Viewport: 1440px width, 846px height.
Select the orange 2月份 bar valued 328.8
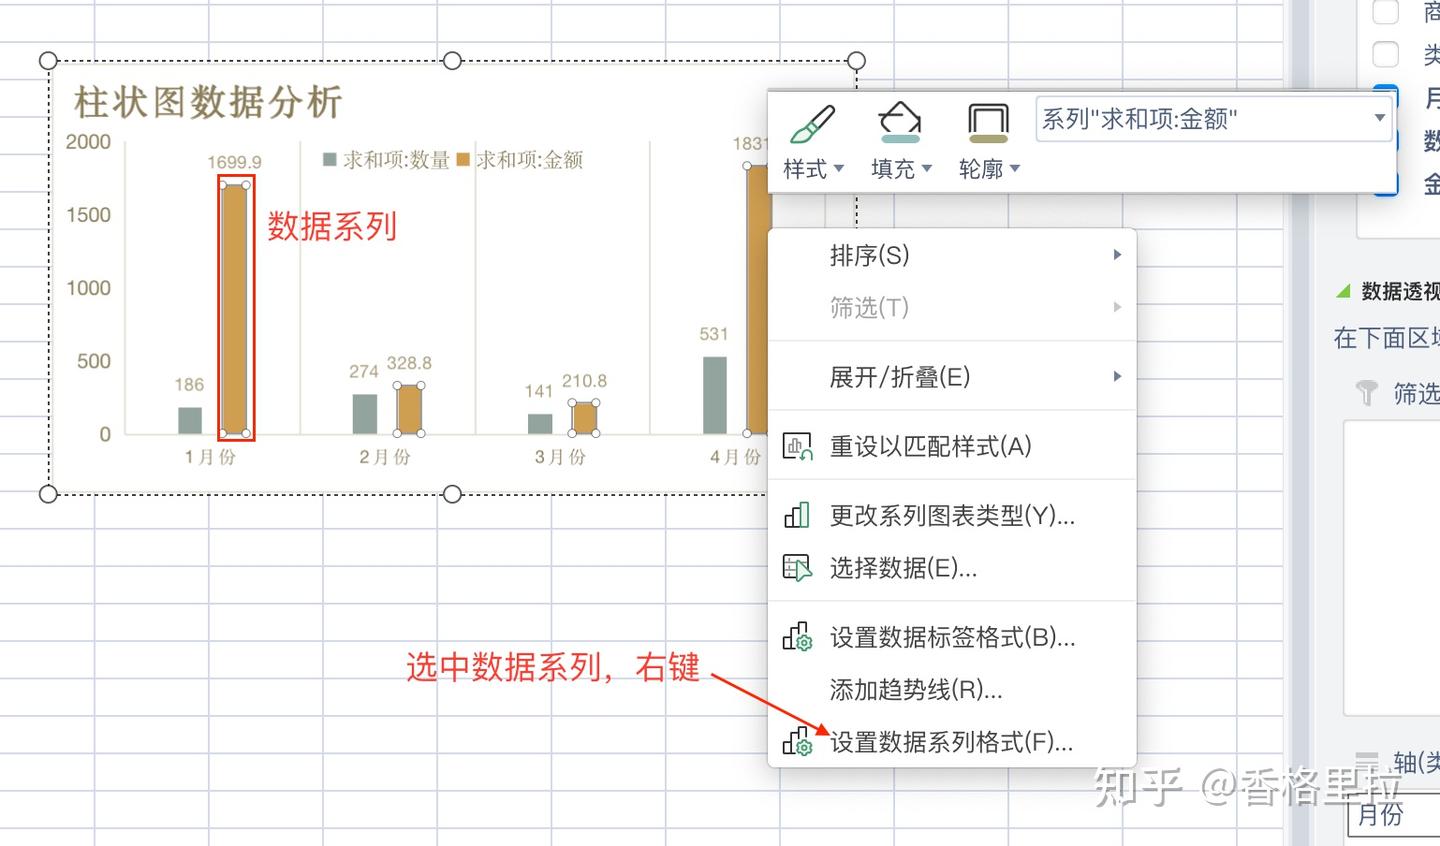click(409, 410)
